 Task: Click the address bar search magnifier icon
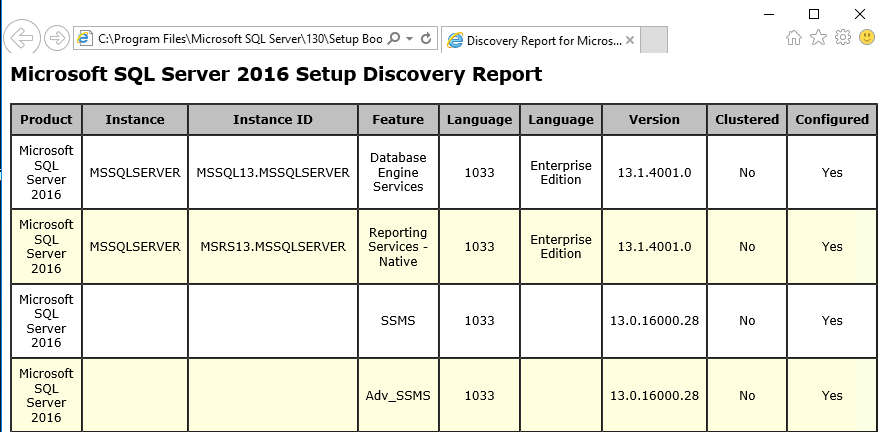click(395, 38)
